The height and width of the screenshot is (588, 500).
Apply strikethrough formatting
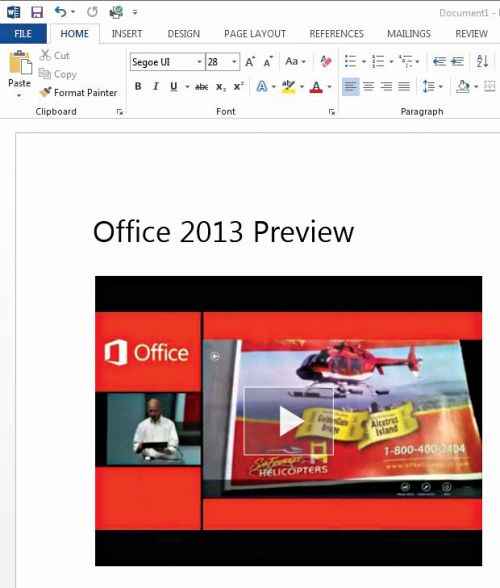201,87
